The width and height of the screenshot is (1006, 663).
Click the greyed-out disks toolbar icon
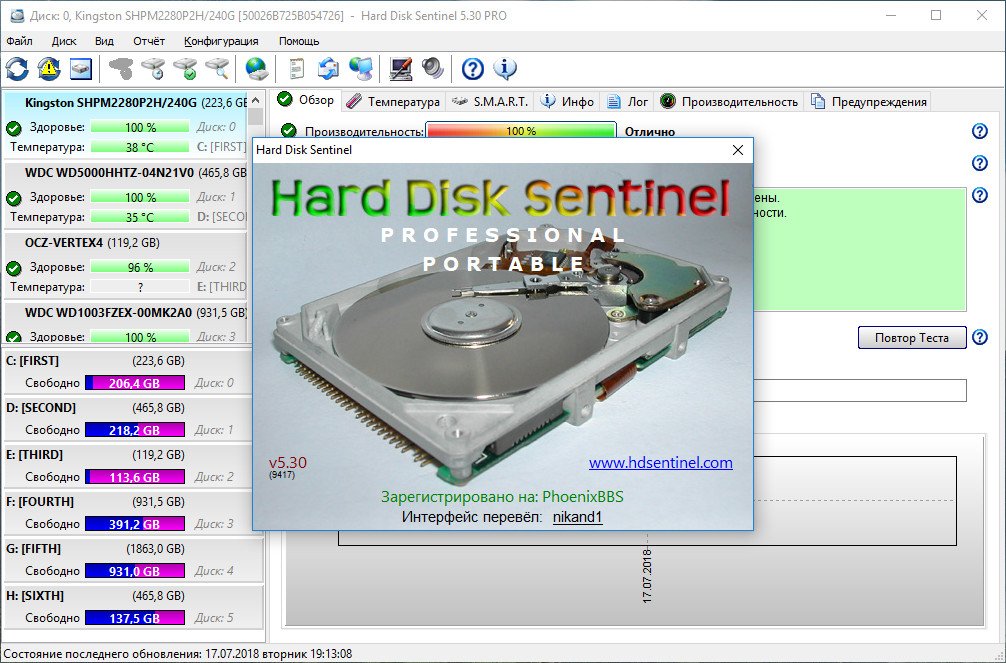[121, 69]
